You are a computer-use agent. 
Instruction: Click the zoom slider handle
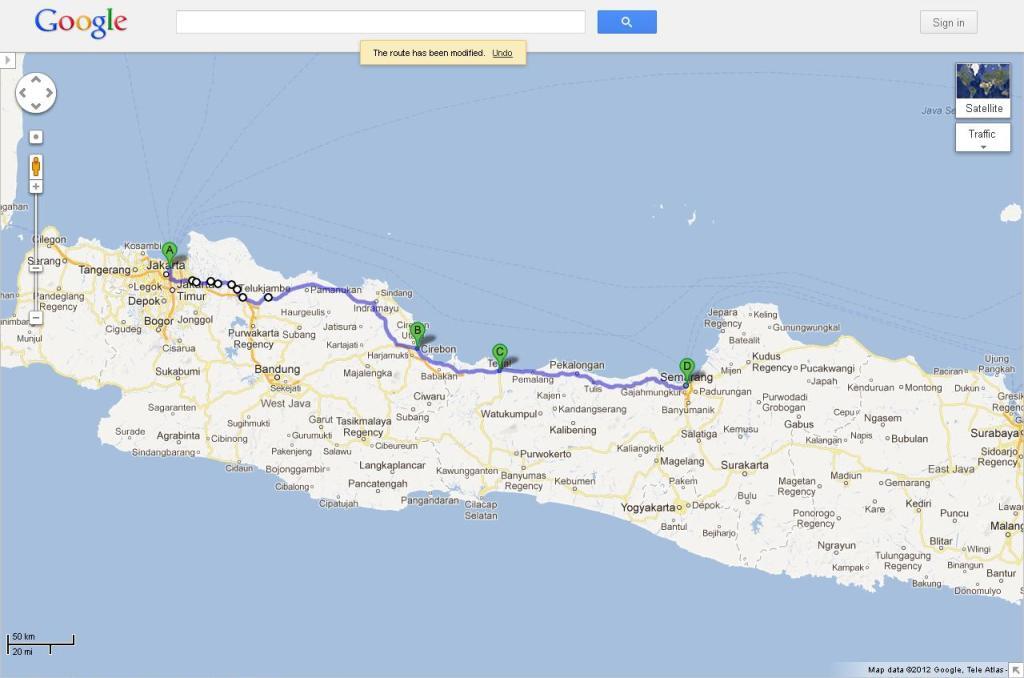[x=36, y=268]
